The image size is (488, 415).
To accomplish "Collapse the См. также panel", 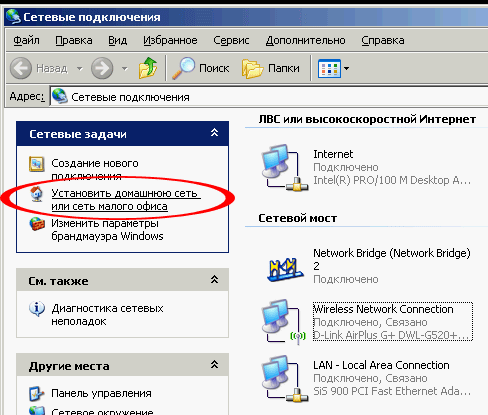I will pos(214,279).
